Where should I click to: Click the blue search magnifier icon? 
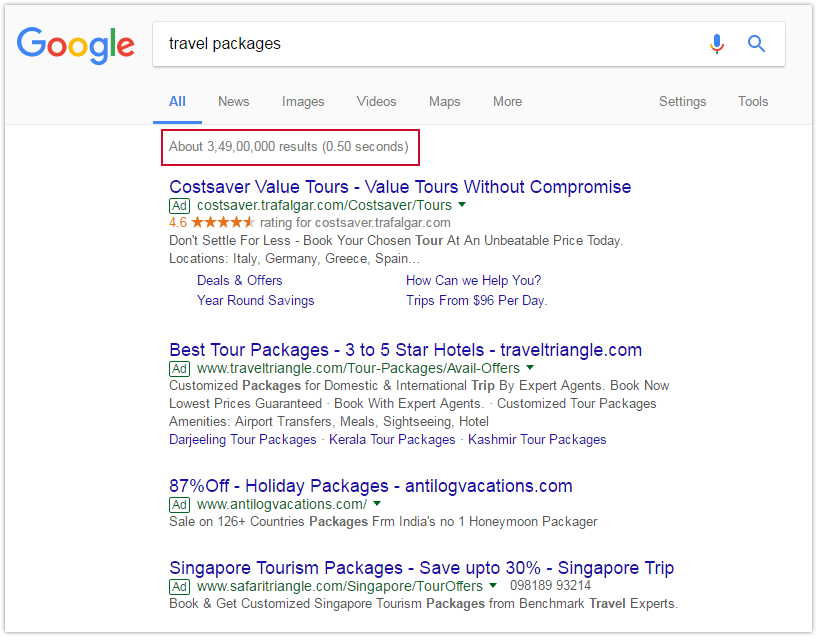(756, 44)
